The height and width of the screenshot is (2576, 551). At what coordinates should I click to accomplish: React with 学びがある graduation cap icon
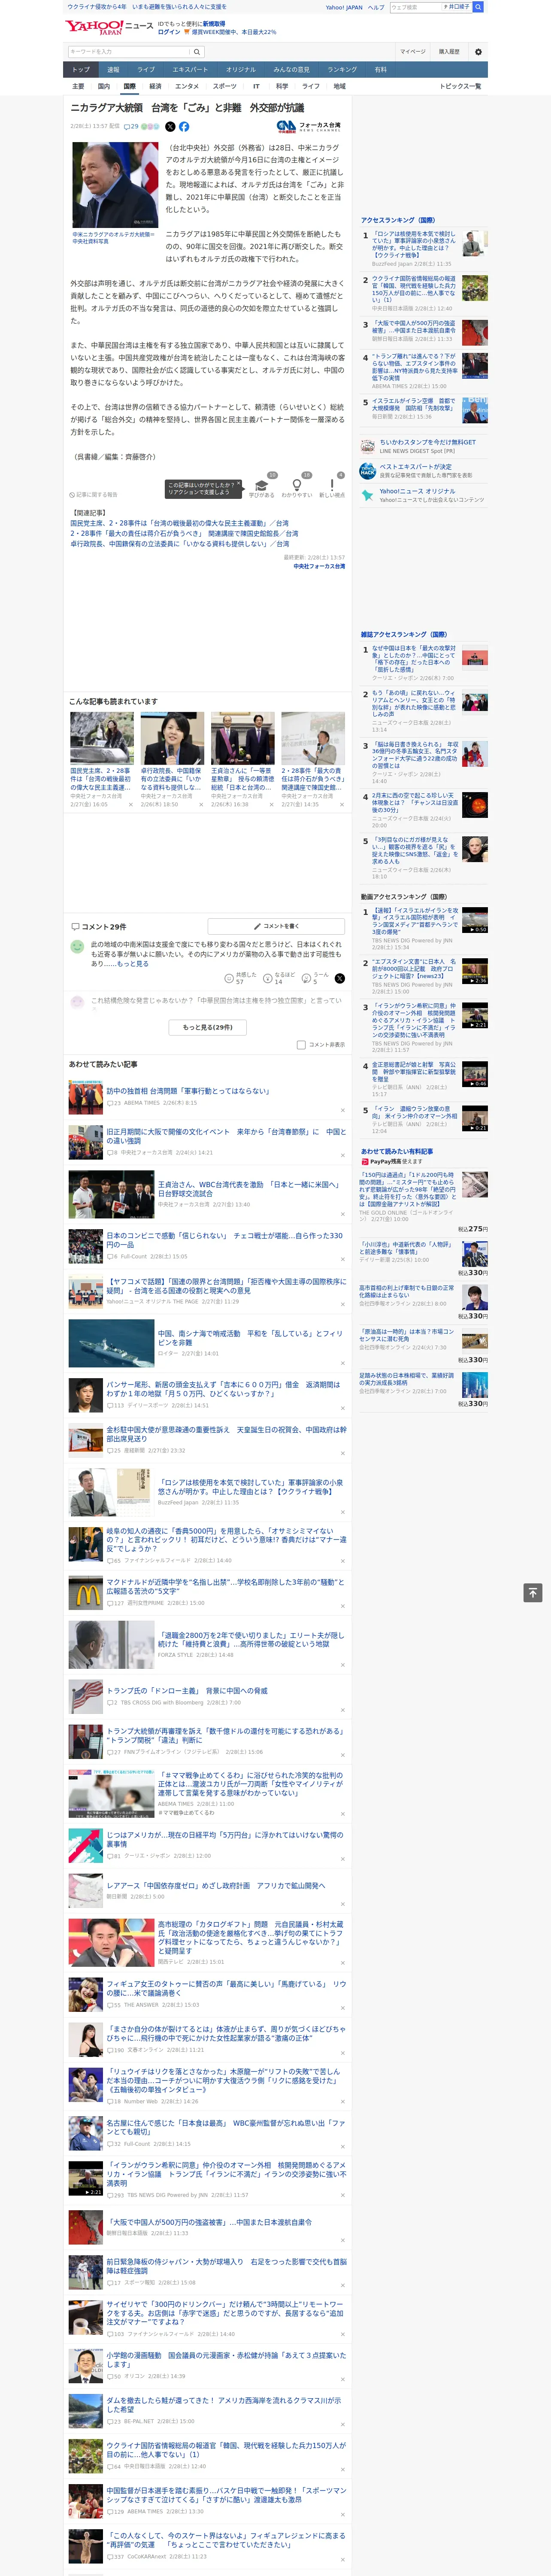[x=262, y=485]
